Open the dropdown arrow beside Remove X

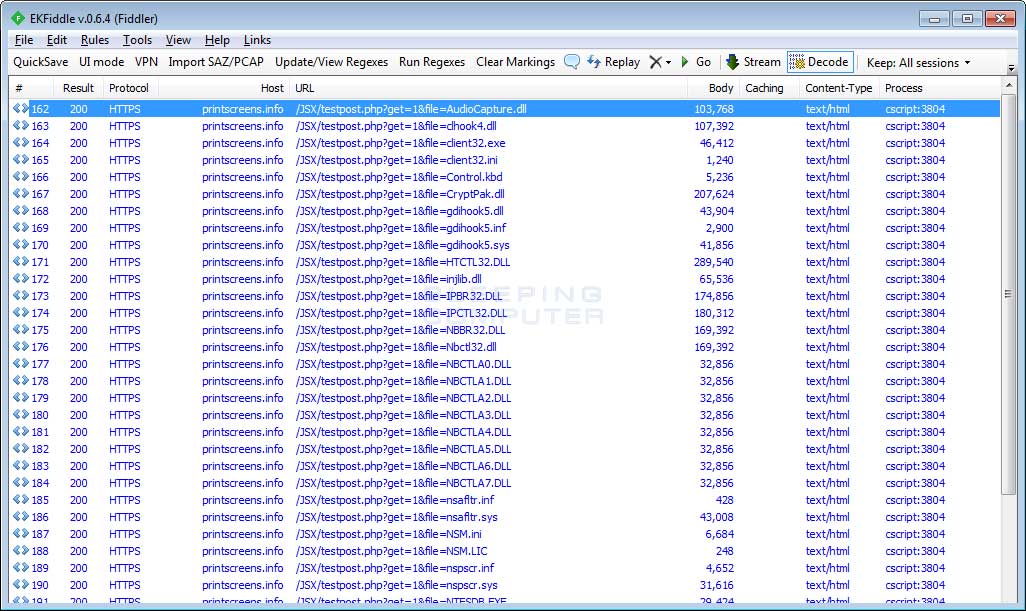pyautogui.click(x=668, y=63)
